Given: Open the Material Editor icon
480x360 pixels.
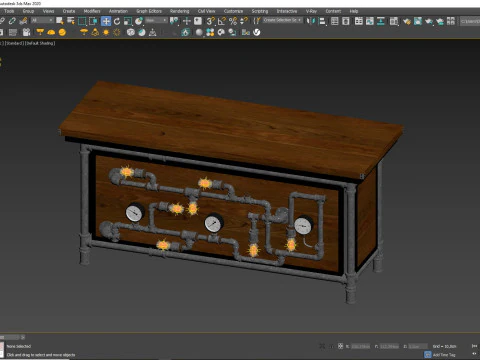Looking at the screenshot, I should (394, 21).
